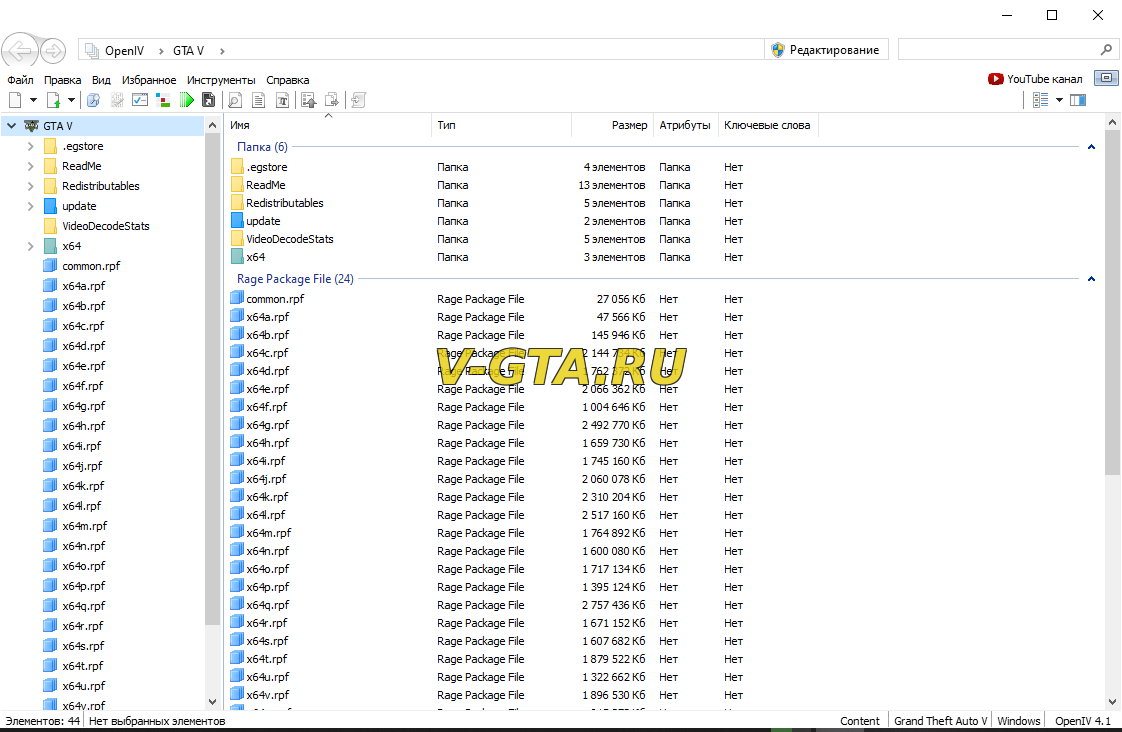The image size is (1122, 732).
Task: Click the search input field
Action: pyautogui.click(x=998, y=49)
